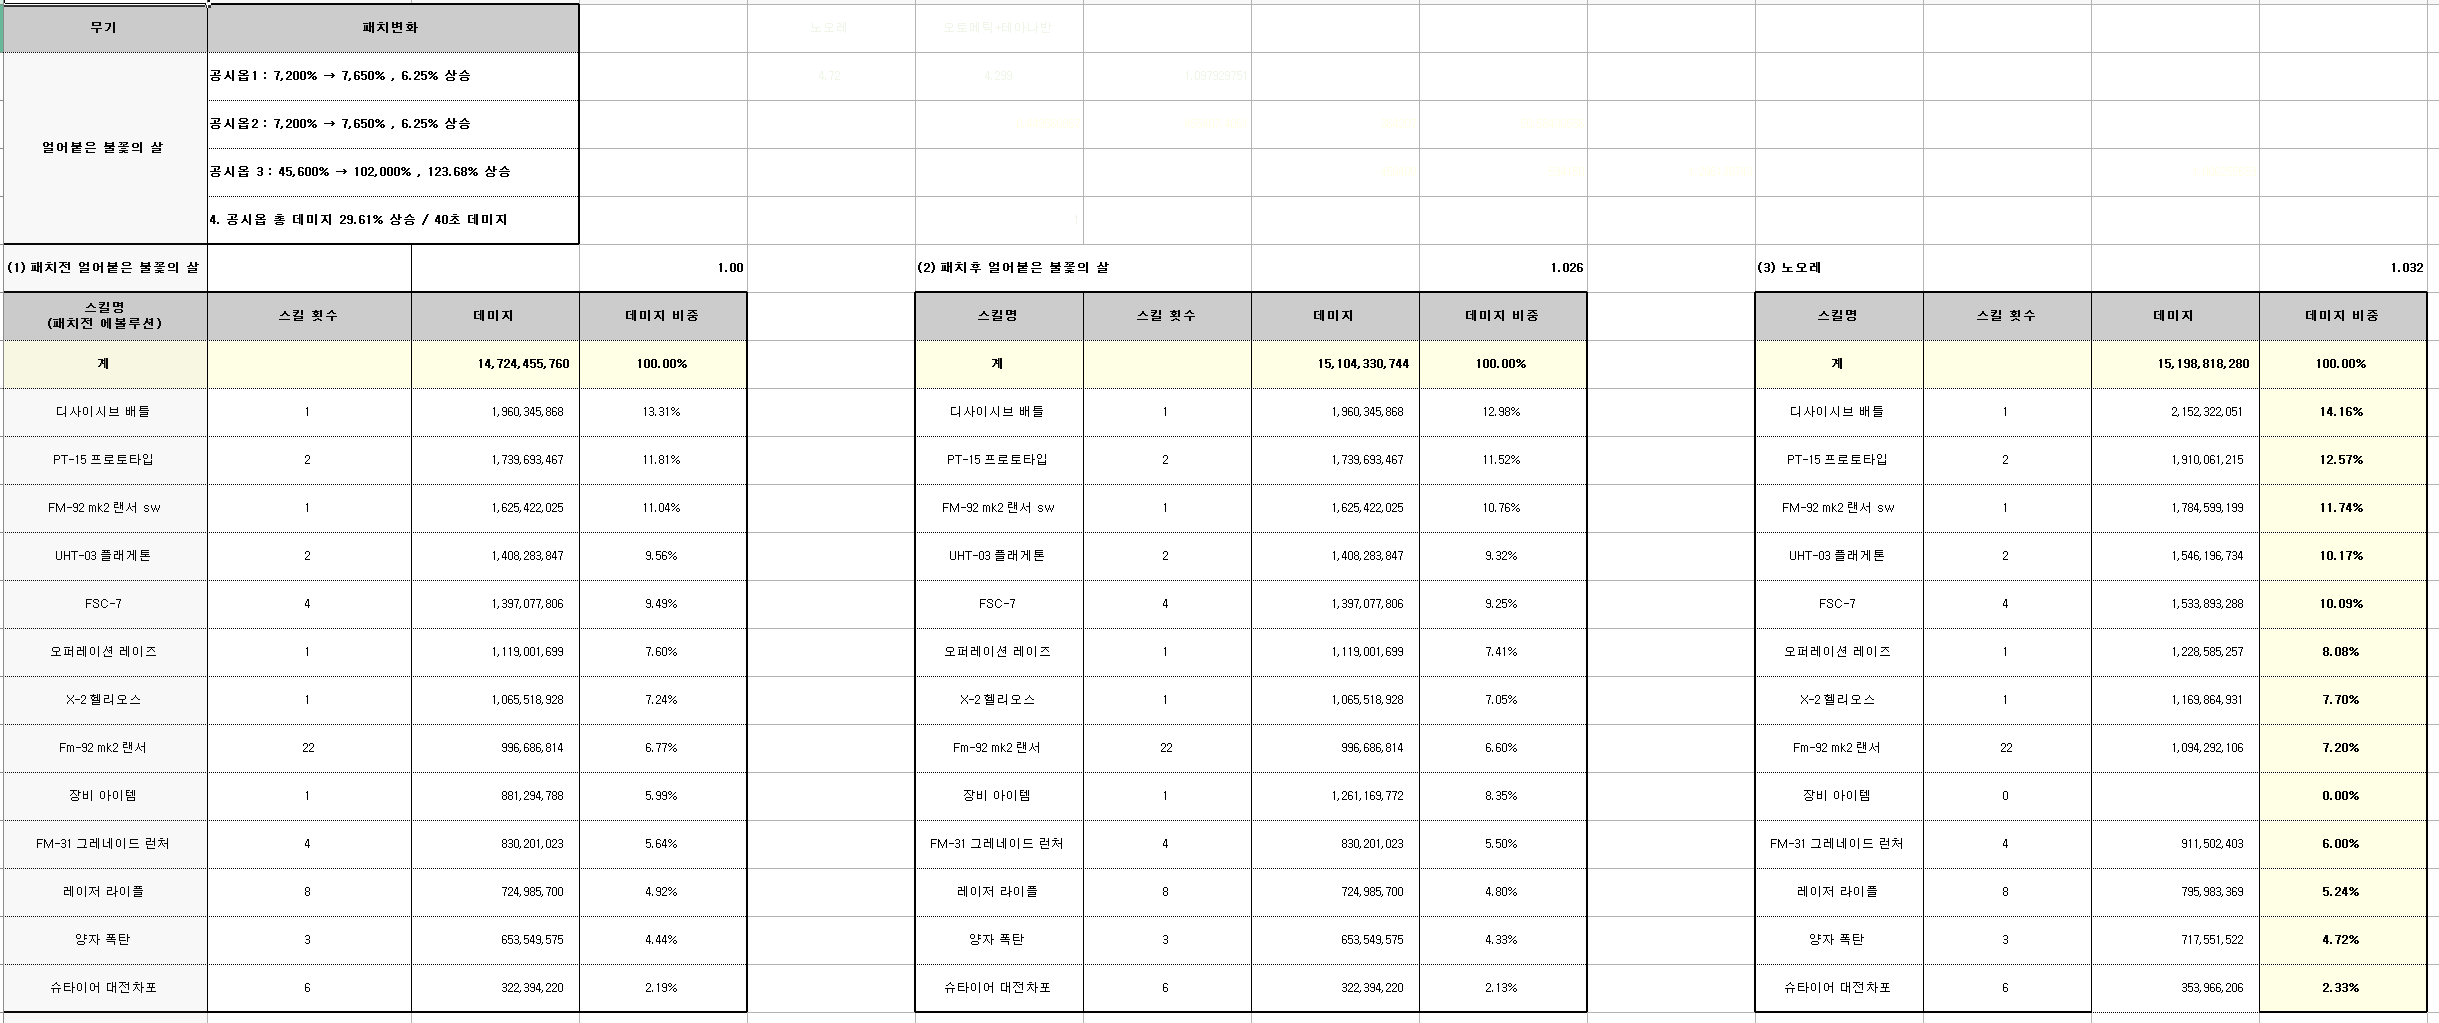2439x1023 pixels.
Task: Select the (2) 패치후 얼어붙은 불꽃의 살 title
Action: (x=1012, y=268)
